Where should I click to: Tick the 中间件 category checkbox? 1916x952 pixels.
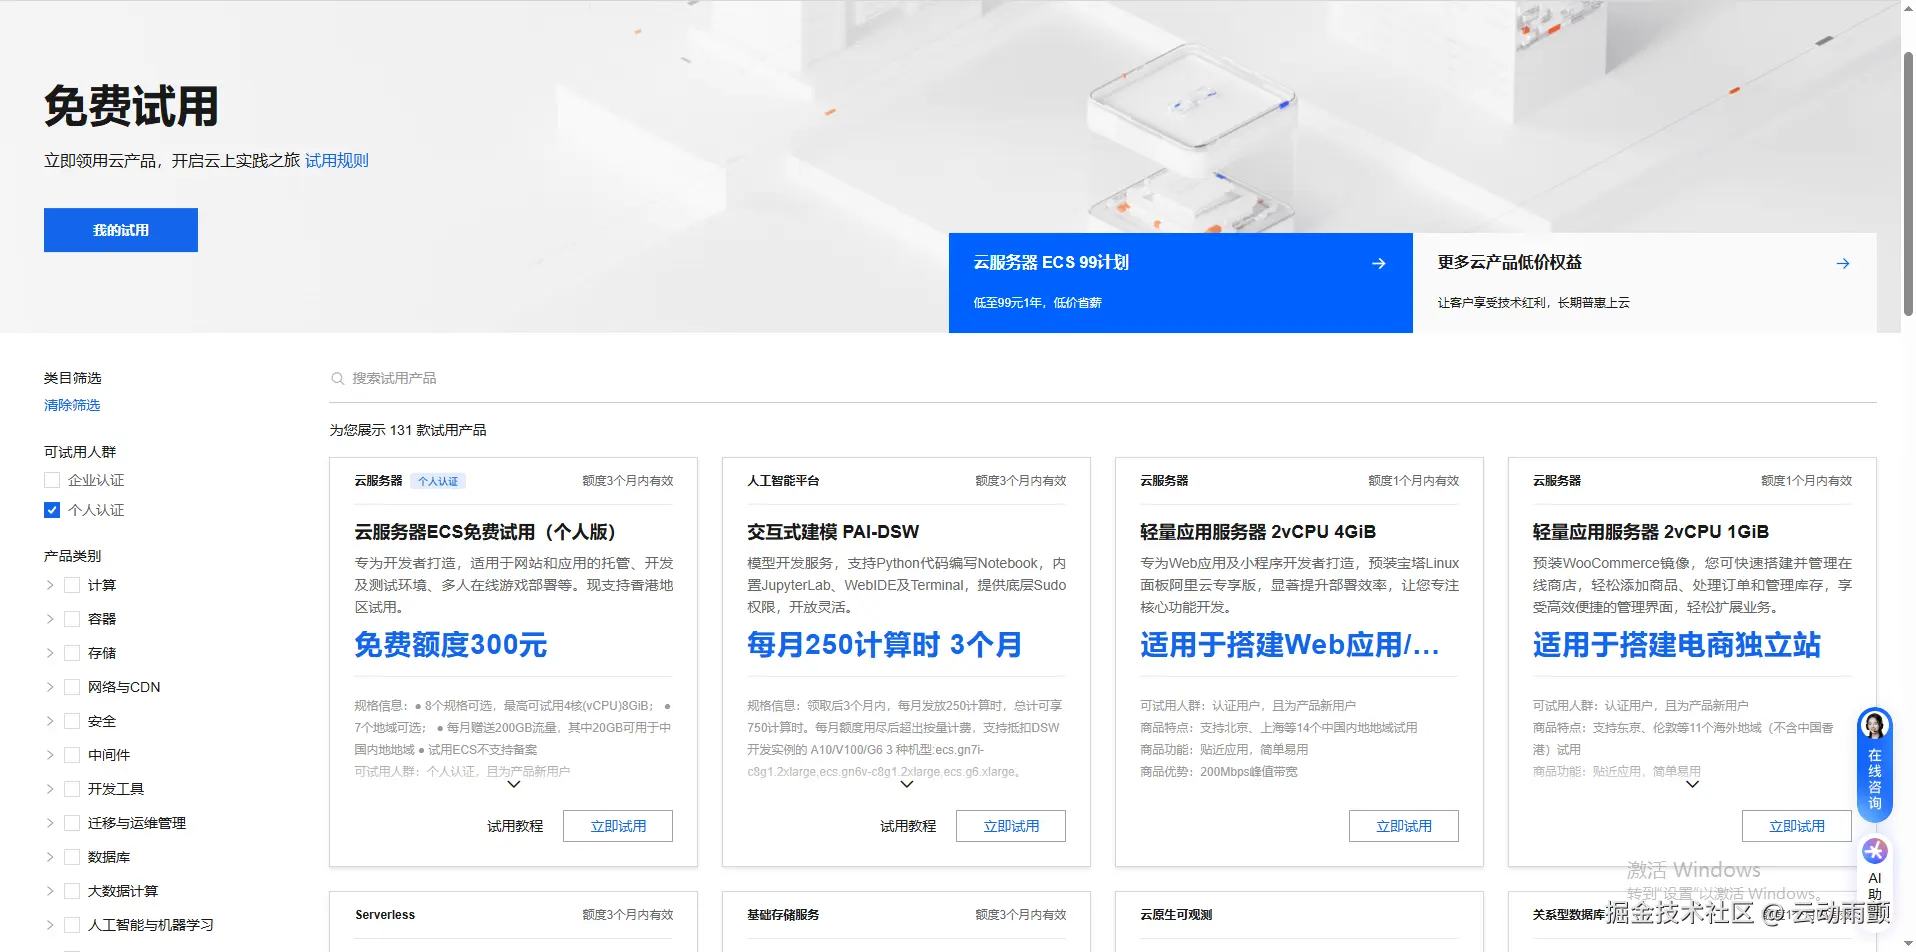tap(72, 755)
